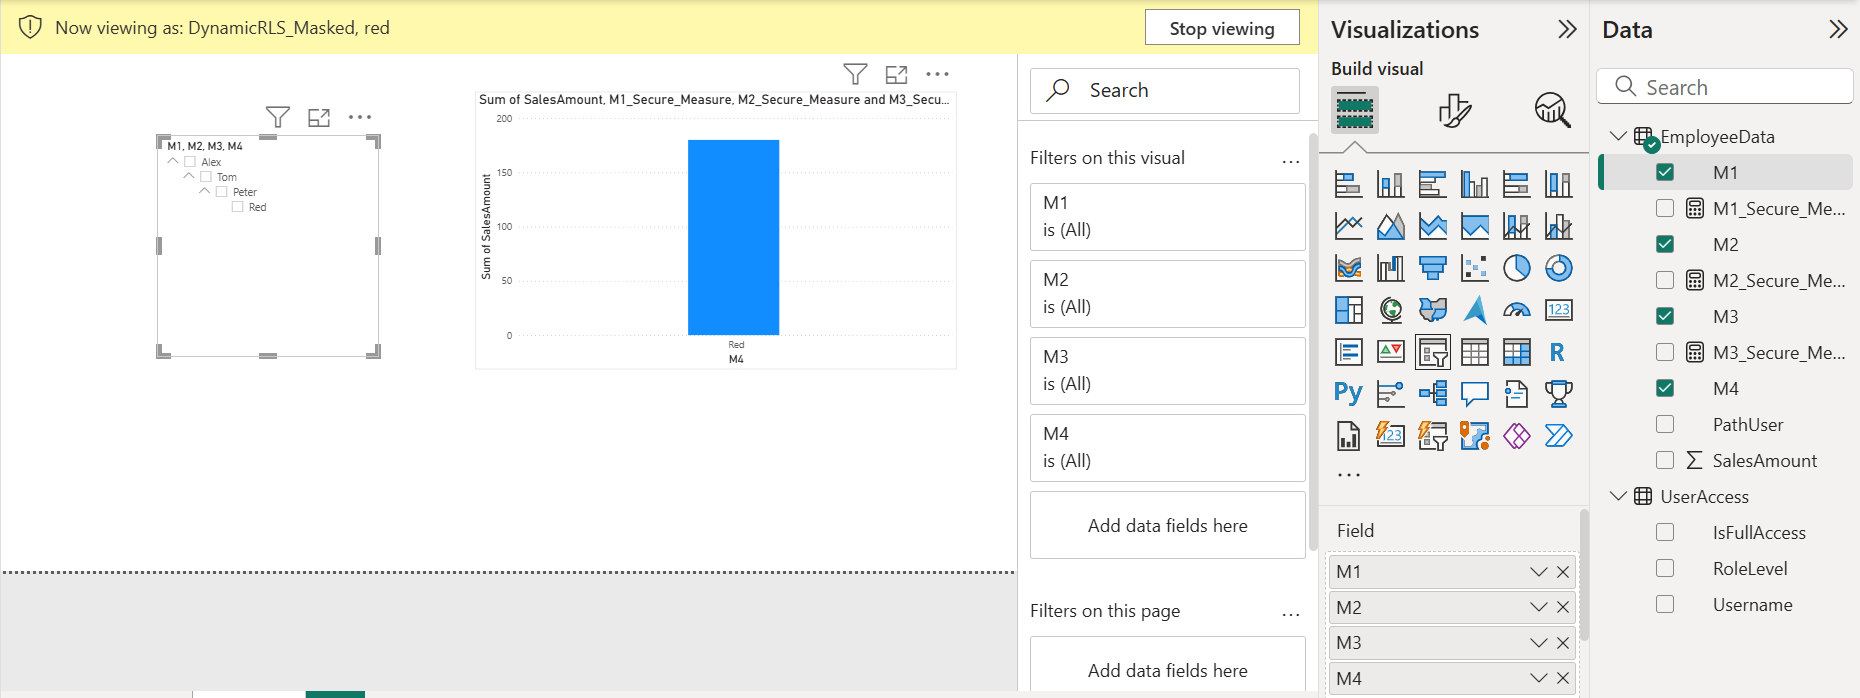Select the Waterfall chart visual
1860x698 pixels.
click(1390, 268)
